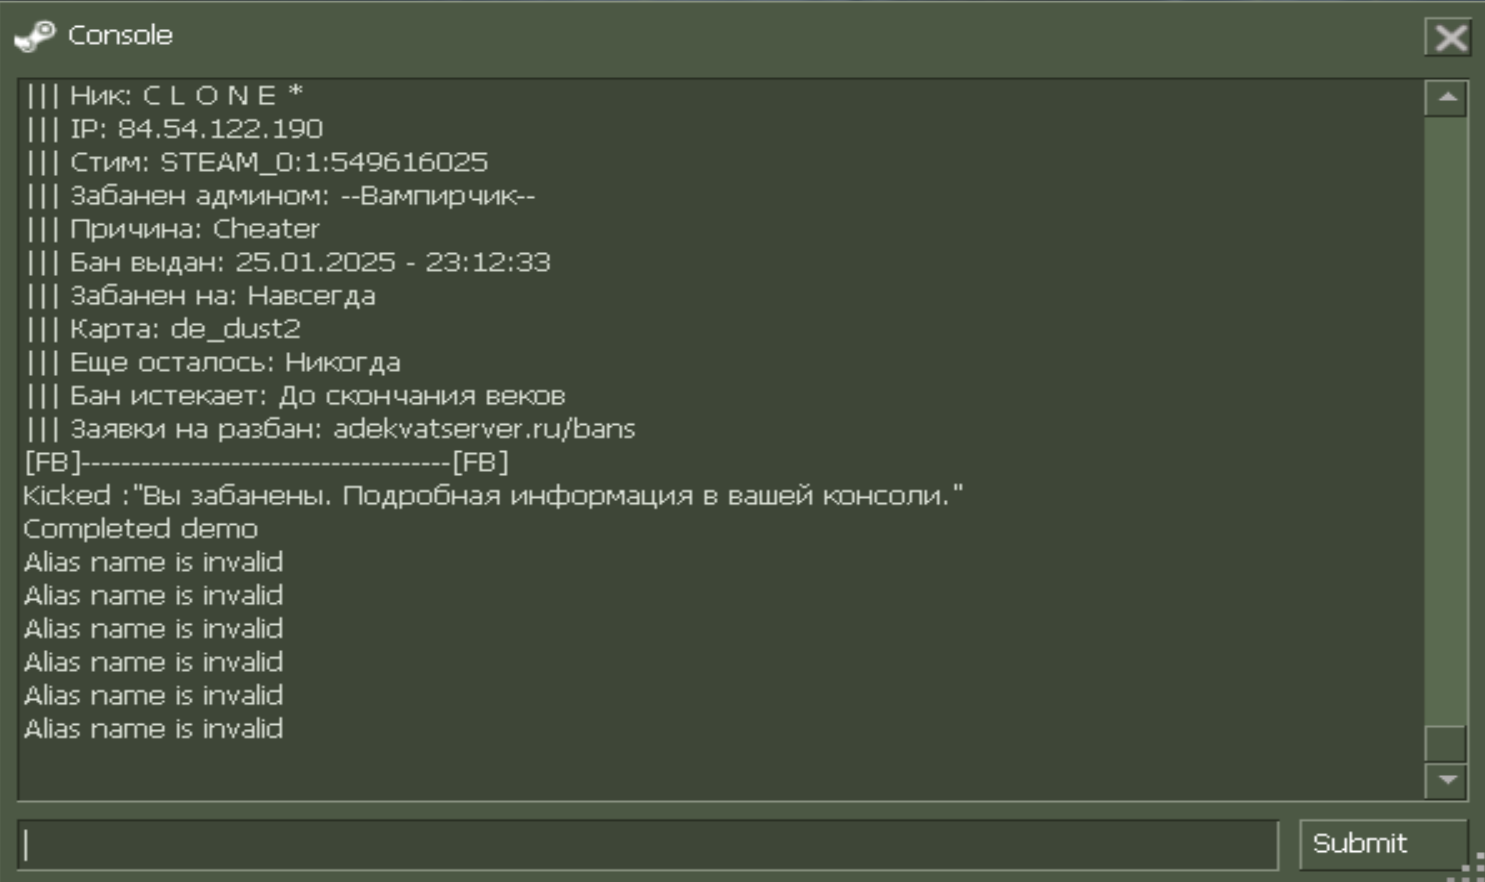Click the IP: 84.54.122.190 line
The width and height of the screenshot is (1485, 882).
click(x=174, y=129)
